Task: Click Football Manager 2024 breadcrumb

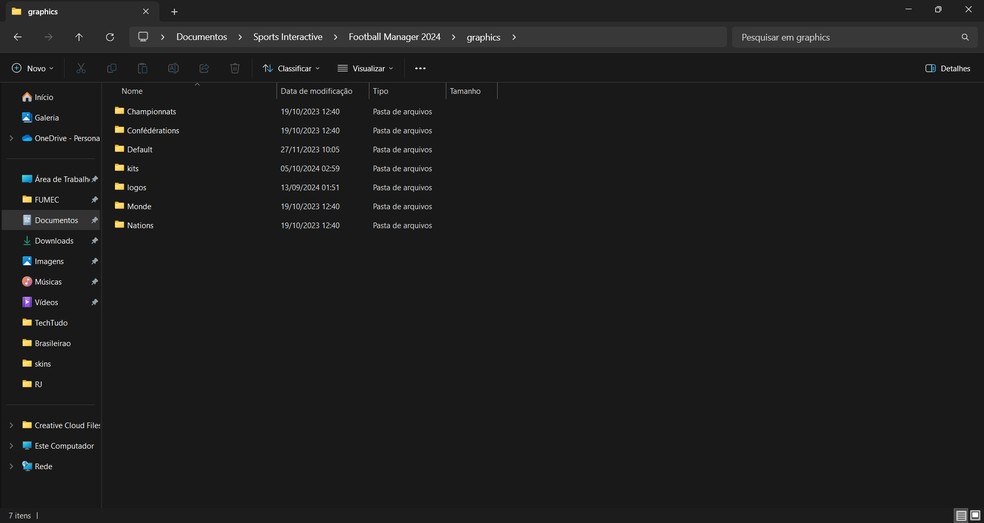Action: 394,37
